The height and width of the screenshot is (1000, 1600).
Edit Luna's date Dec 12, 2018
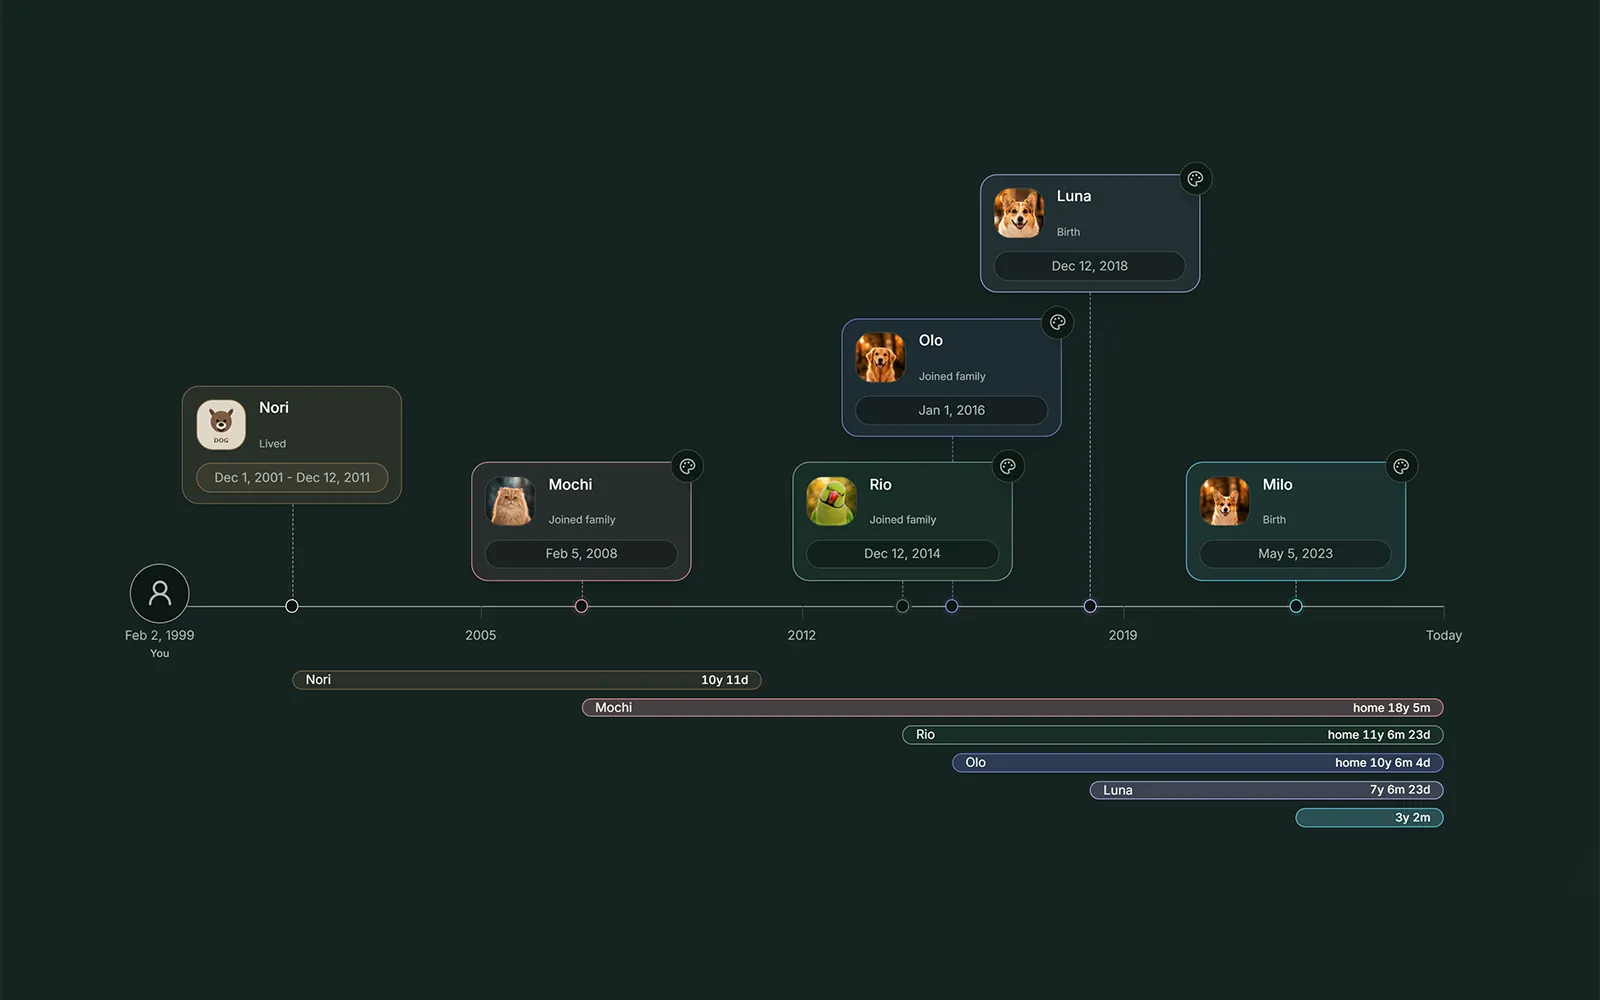[x=1089, y=266]
